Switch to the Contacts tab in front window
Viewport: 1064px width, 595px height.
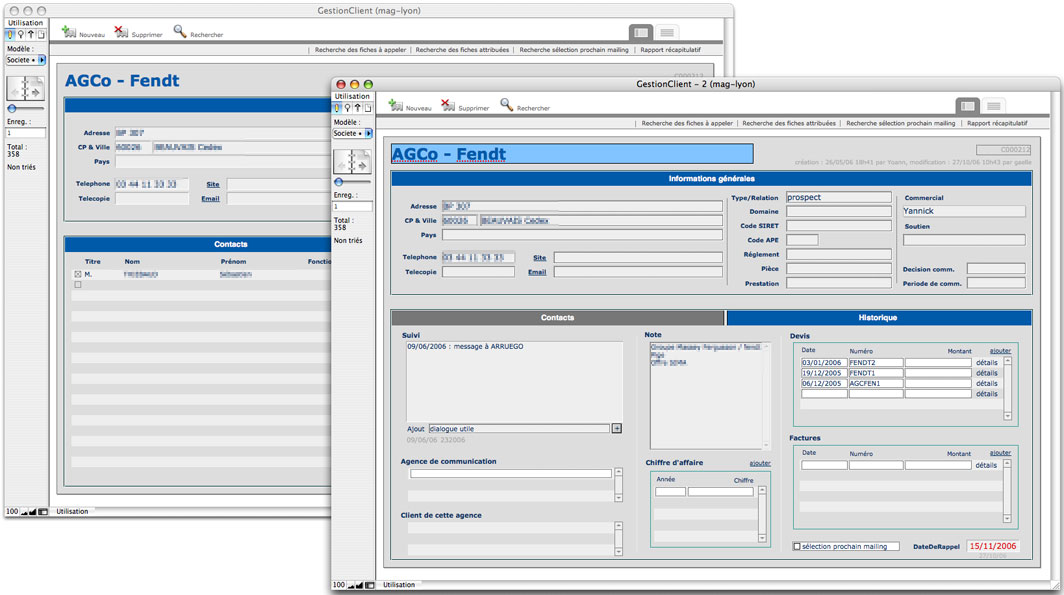pyautogui.click(x=558, y=318)
